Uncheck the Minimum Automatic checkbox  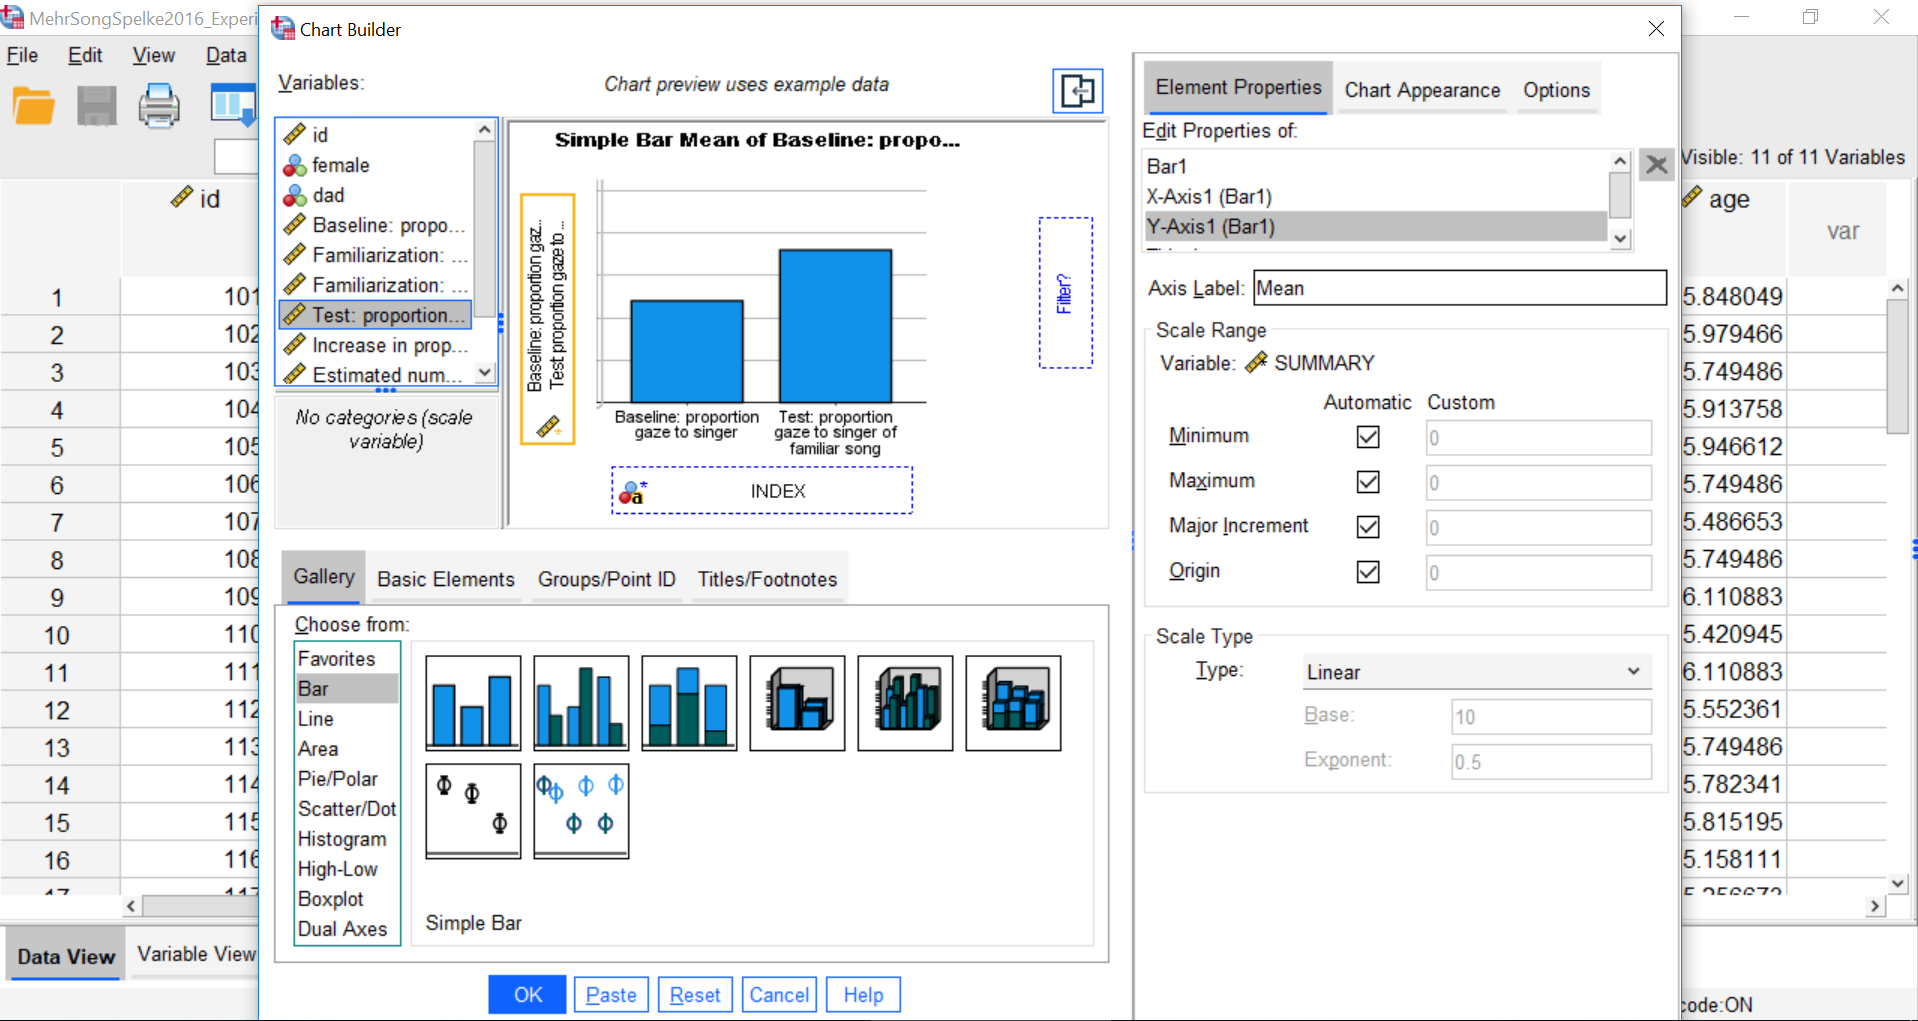pyautogui.click(x=1368, y=437)
